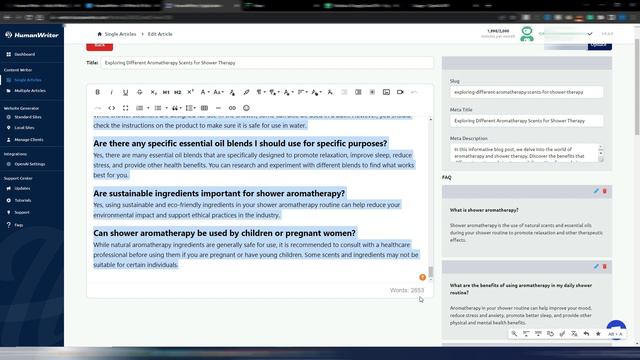Open the emoticons picker
This screenshot has height=360, width=640.
pyautogui.click(x=246, y=108)
